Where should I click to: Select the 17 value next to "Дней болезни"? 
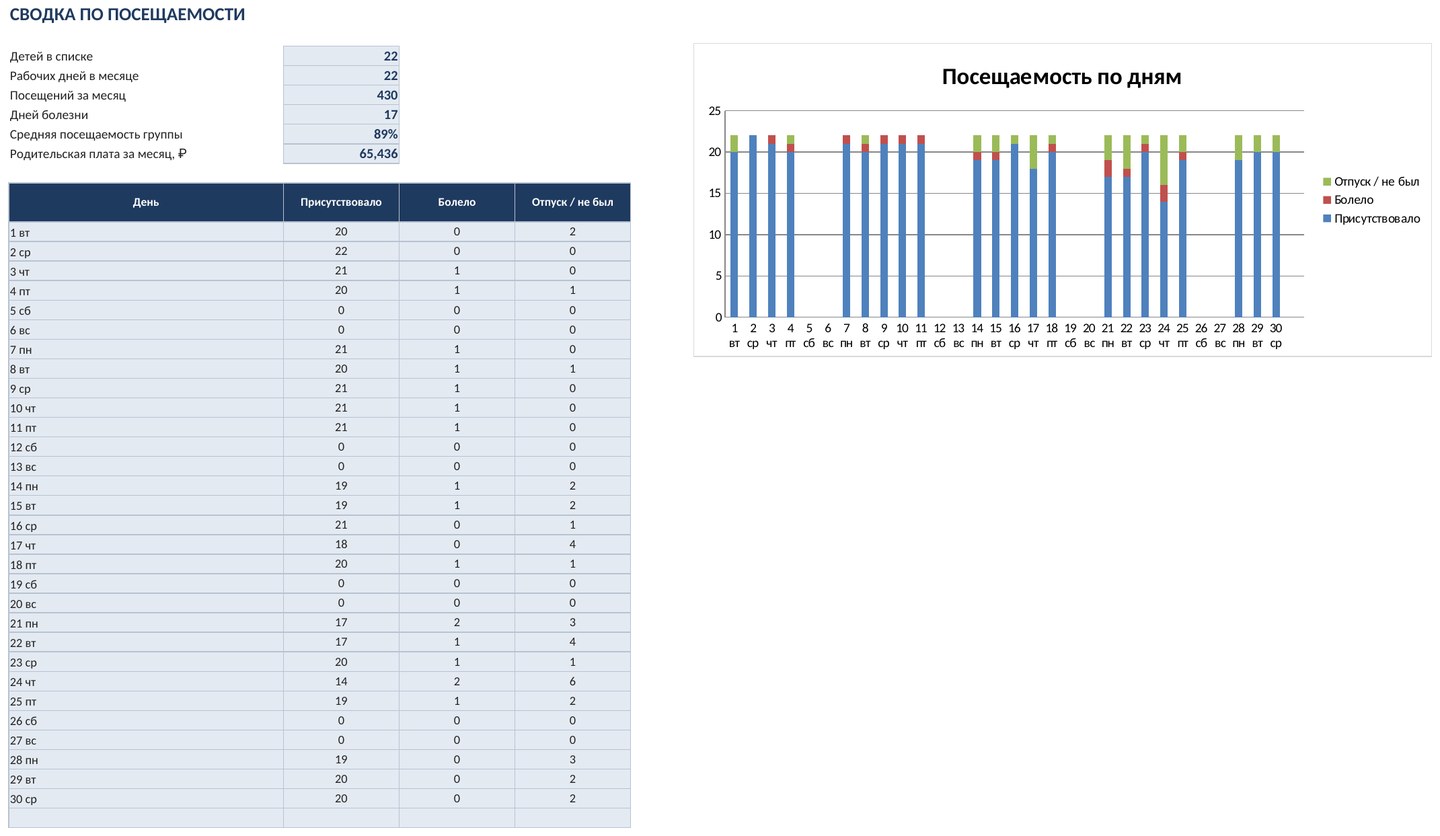click(x=341, y=115)
